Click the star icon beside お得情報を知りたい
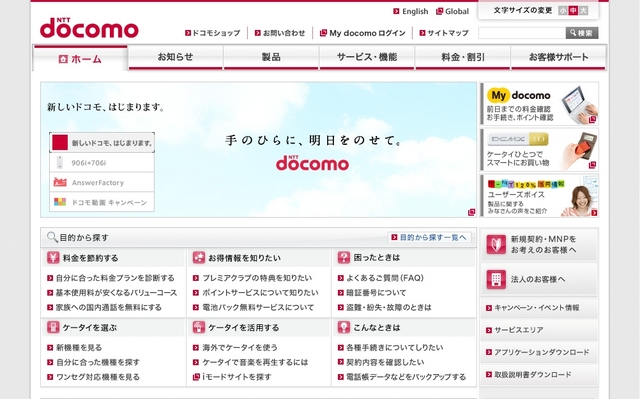 (199, 258)
